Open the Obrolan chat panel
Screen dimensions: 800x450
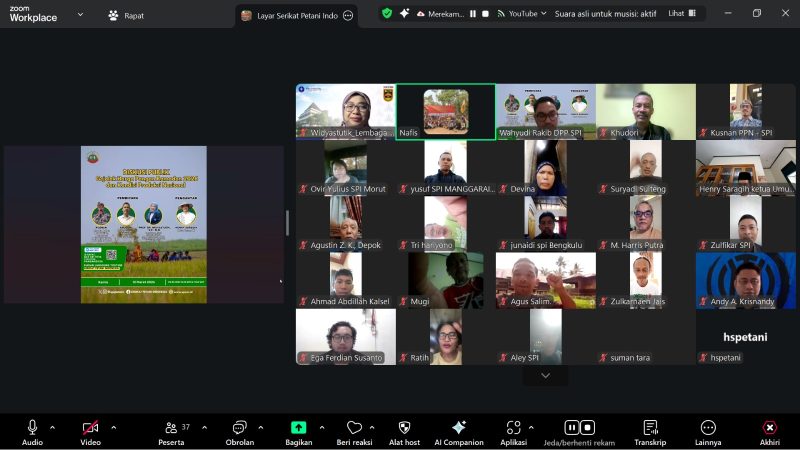click(x=239, y=428)
